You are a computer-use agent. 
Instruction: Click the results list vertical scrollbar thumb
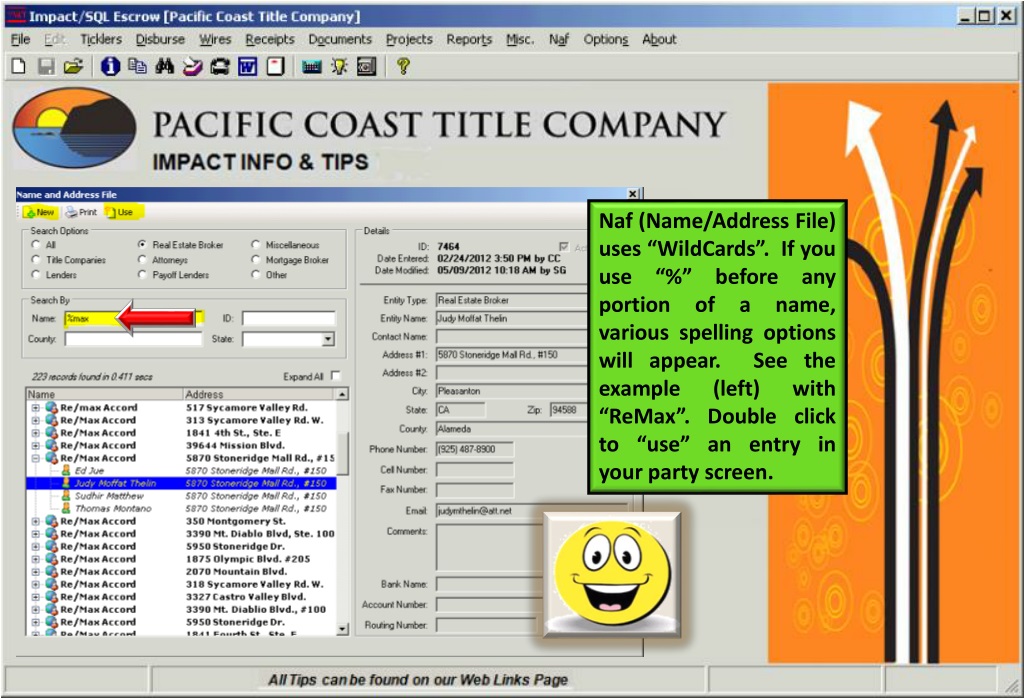[342, 454]
